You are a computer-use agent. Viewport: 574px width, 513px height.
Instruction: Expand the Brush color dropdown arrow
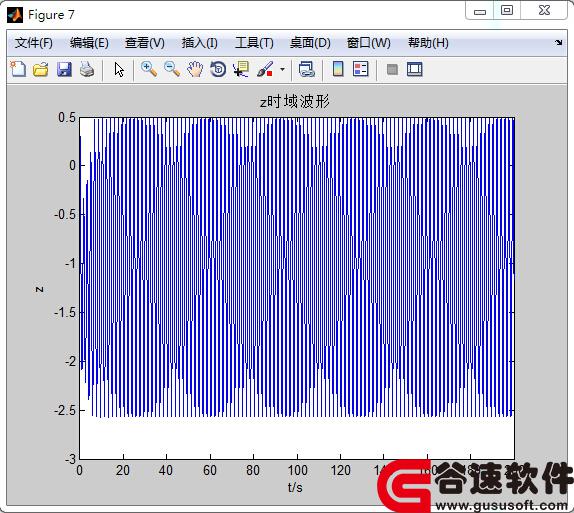pos(282,69)
